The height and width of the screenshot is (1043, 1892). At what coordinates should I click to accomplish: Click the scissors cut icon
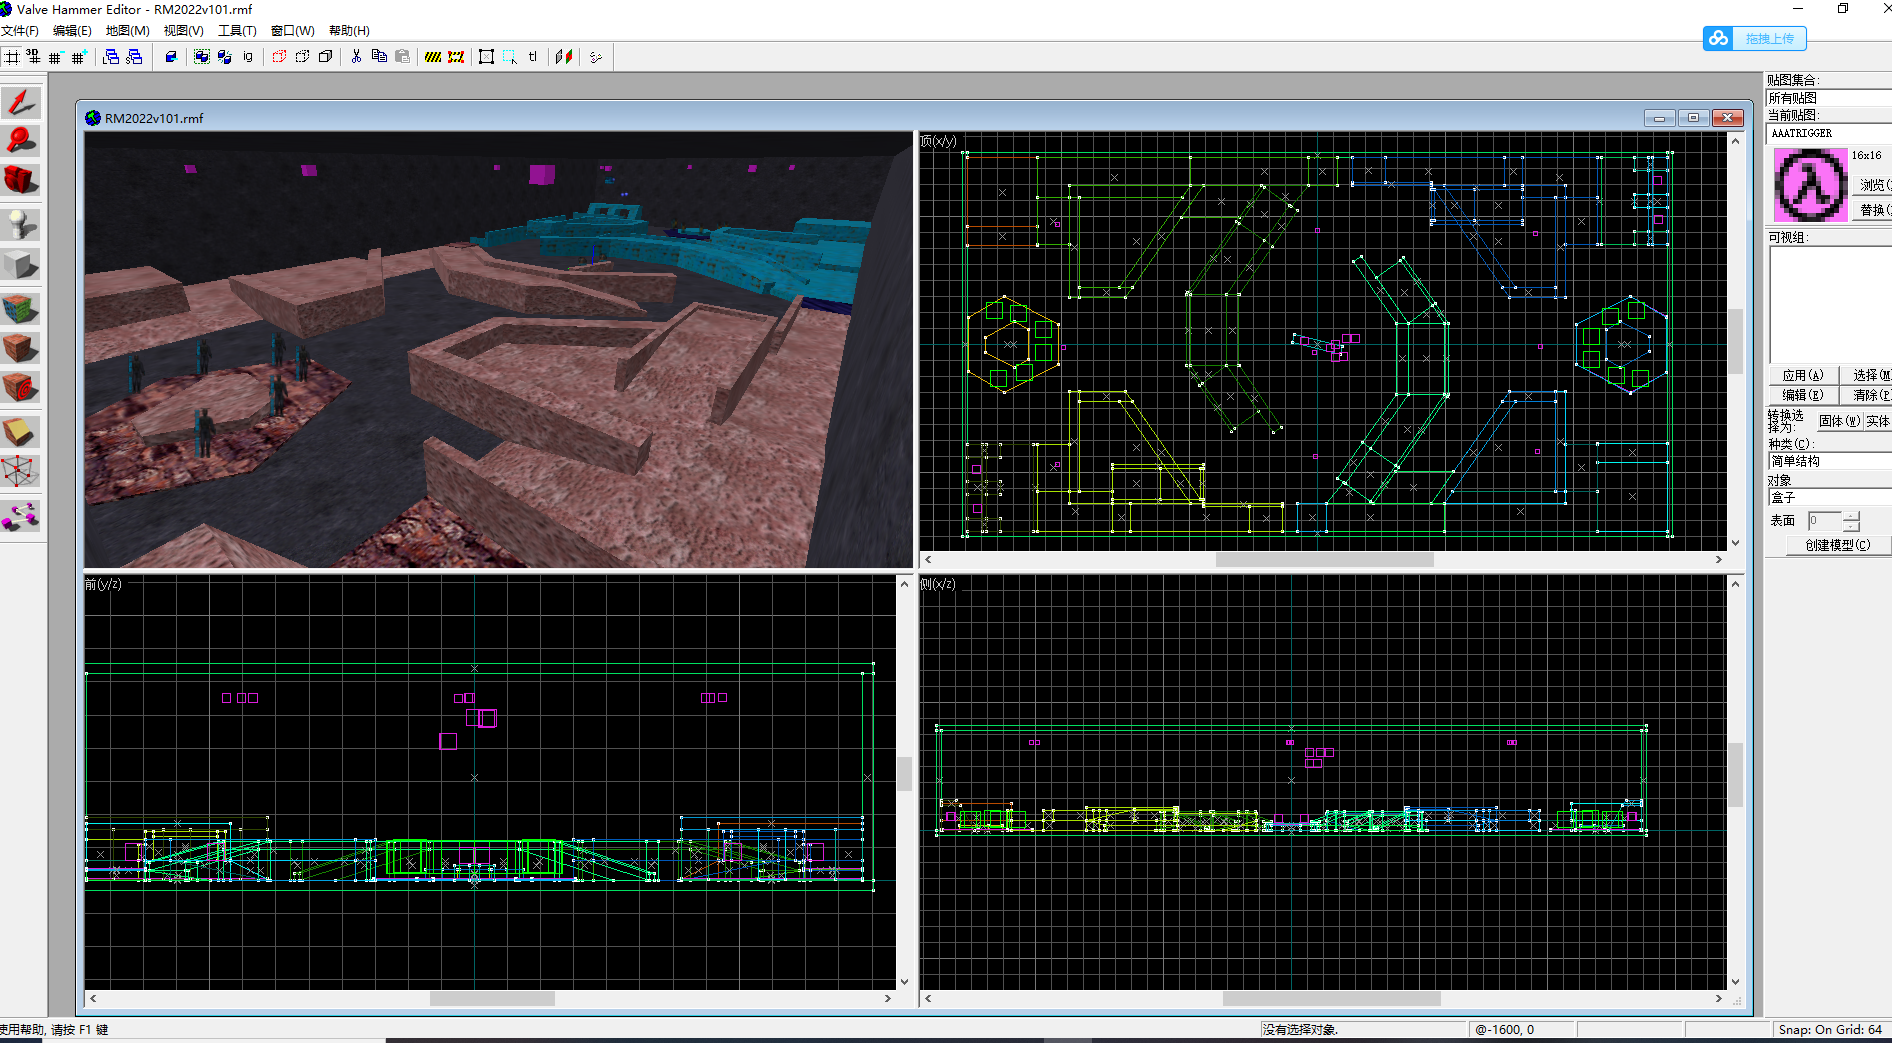[x=356, y=57]
